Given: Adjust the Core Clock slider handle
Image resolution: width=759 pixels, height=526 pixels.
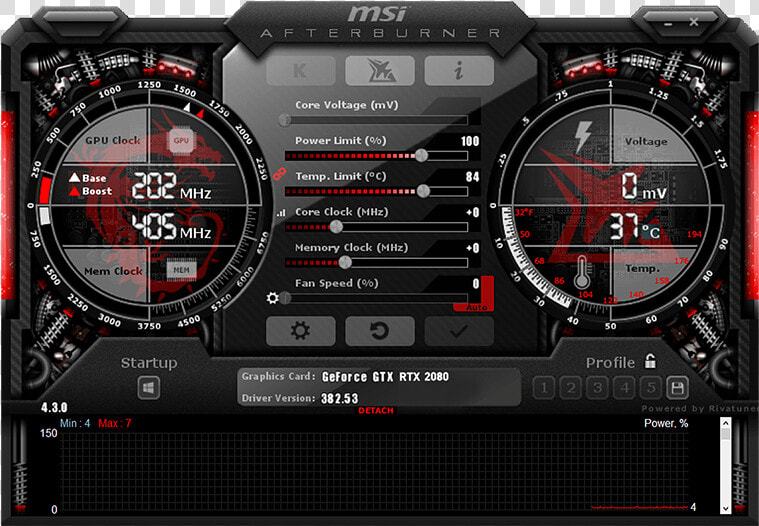Looking at the screenshot, I should pos(336,226).
